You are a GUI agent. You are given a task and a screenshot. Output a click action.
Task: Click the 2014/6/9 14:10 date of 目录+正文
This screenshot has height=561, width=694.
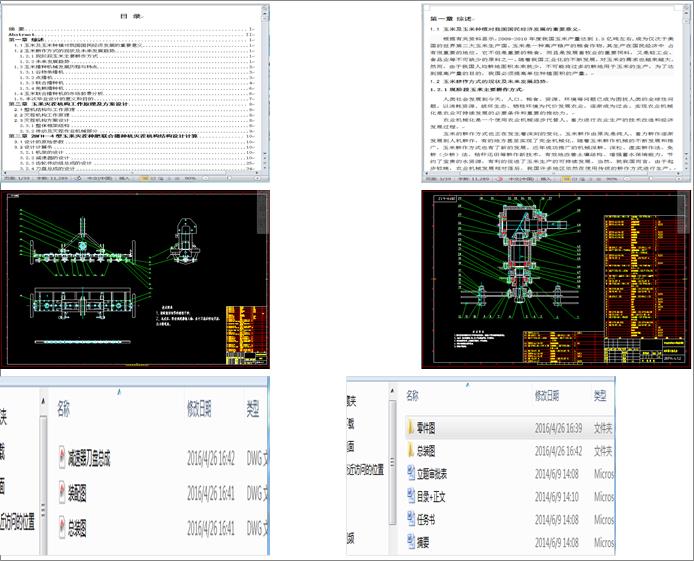click(557, 497)
